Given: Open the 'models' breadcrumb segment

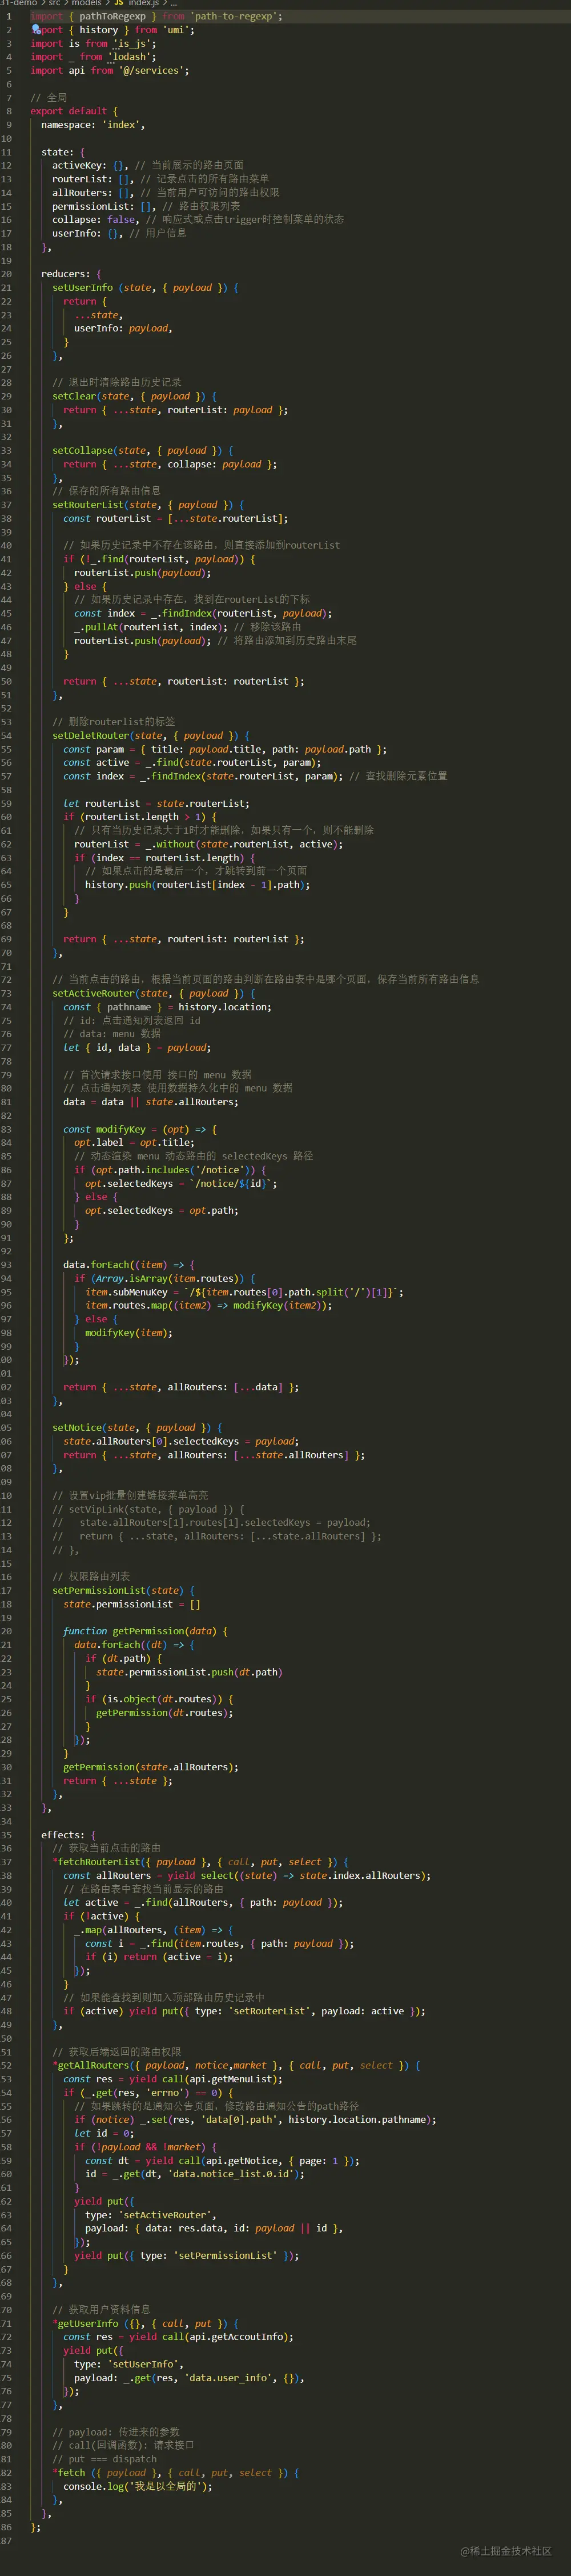Looking at the screenshot, I should click(x=86, y=3).
